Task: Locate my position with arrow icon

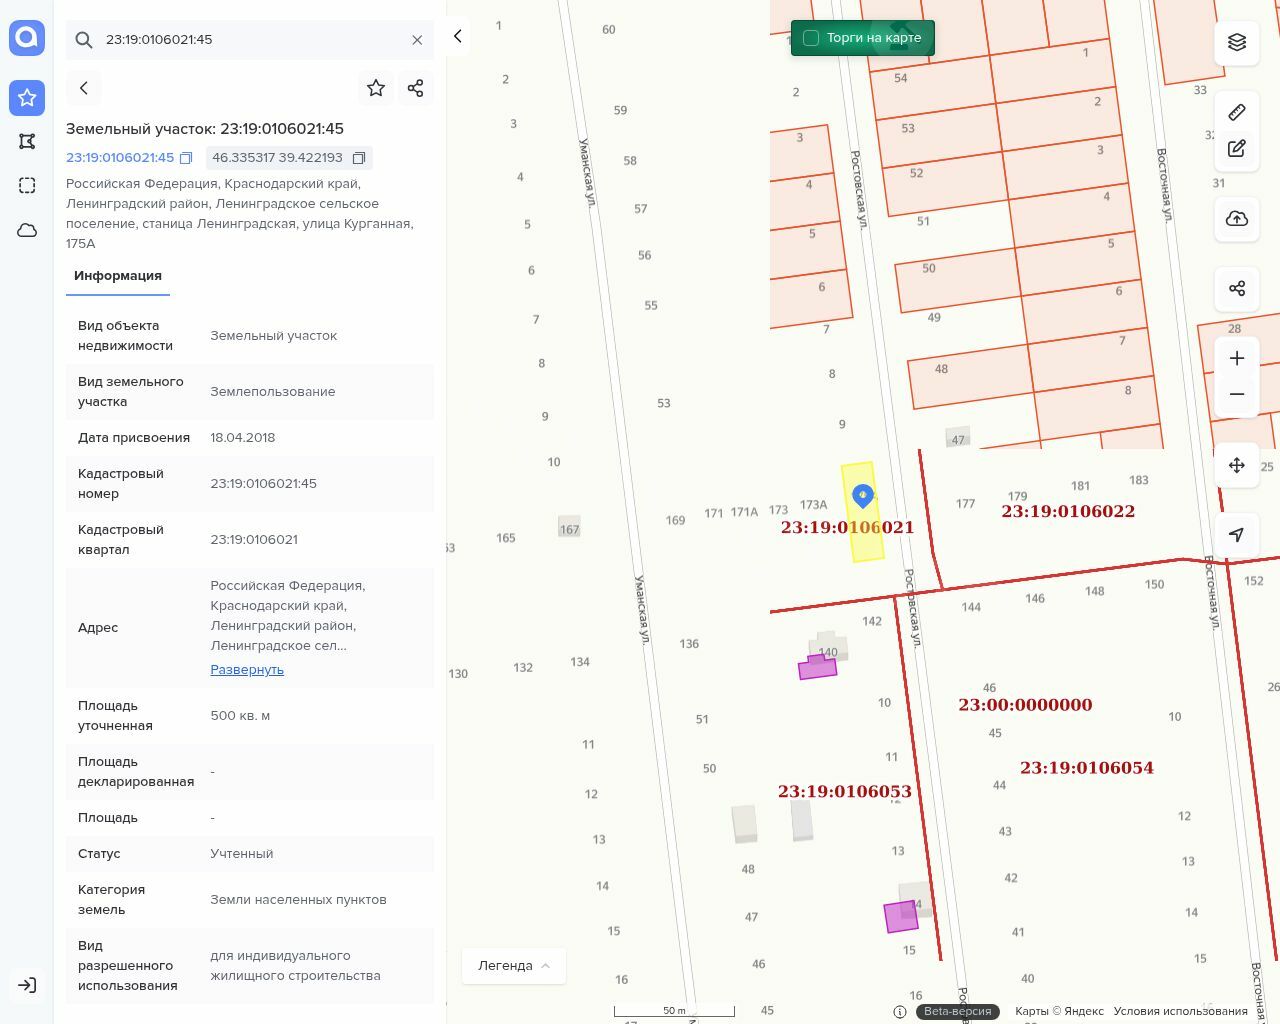Action: pyautogui.click(x=1237, y=535)
